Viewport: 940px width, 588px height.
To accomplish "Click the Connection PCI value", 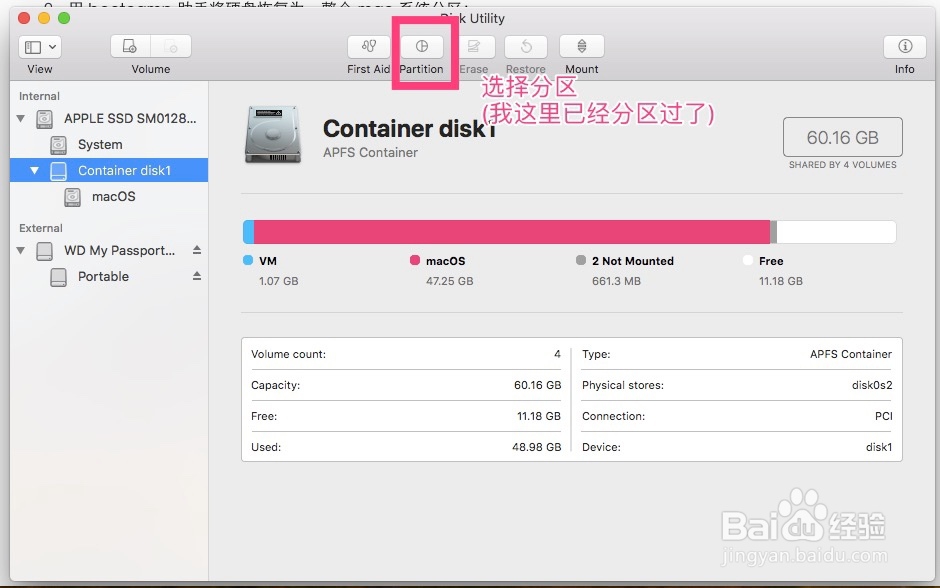I will [884, 416].
